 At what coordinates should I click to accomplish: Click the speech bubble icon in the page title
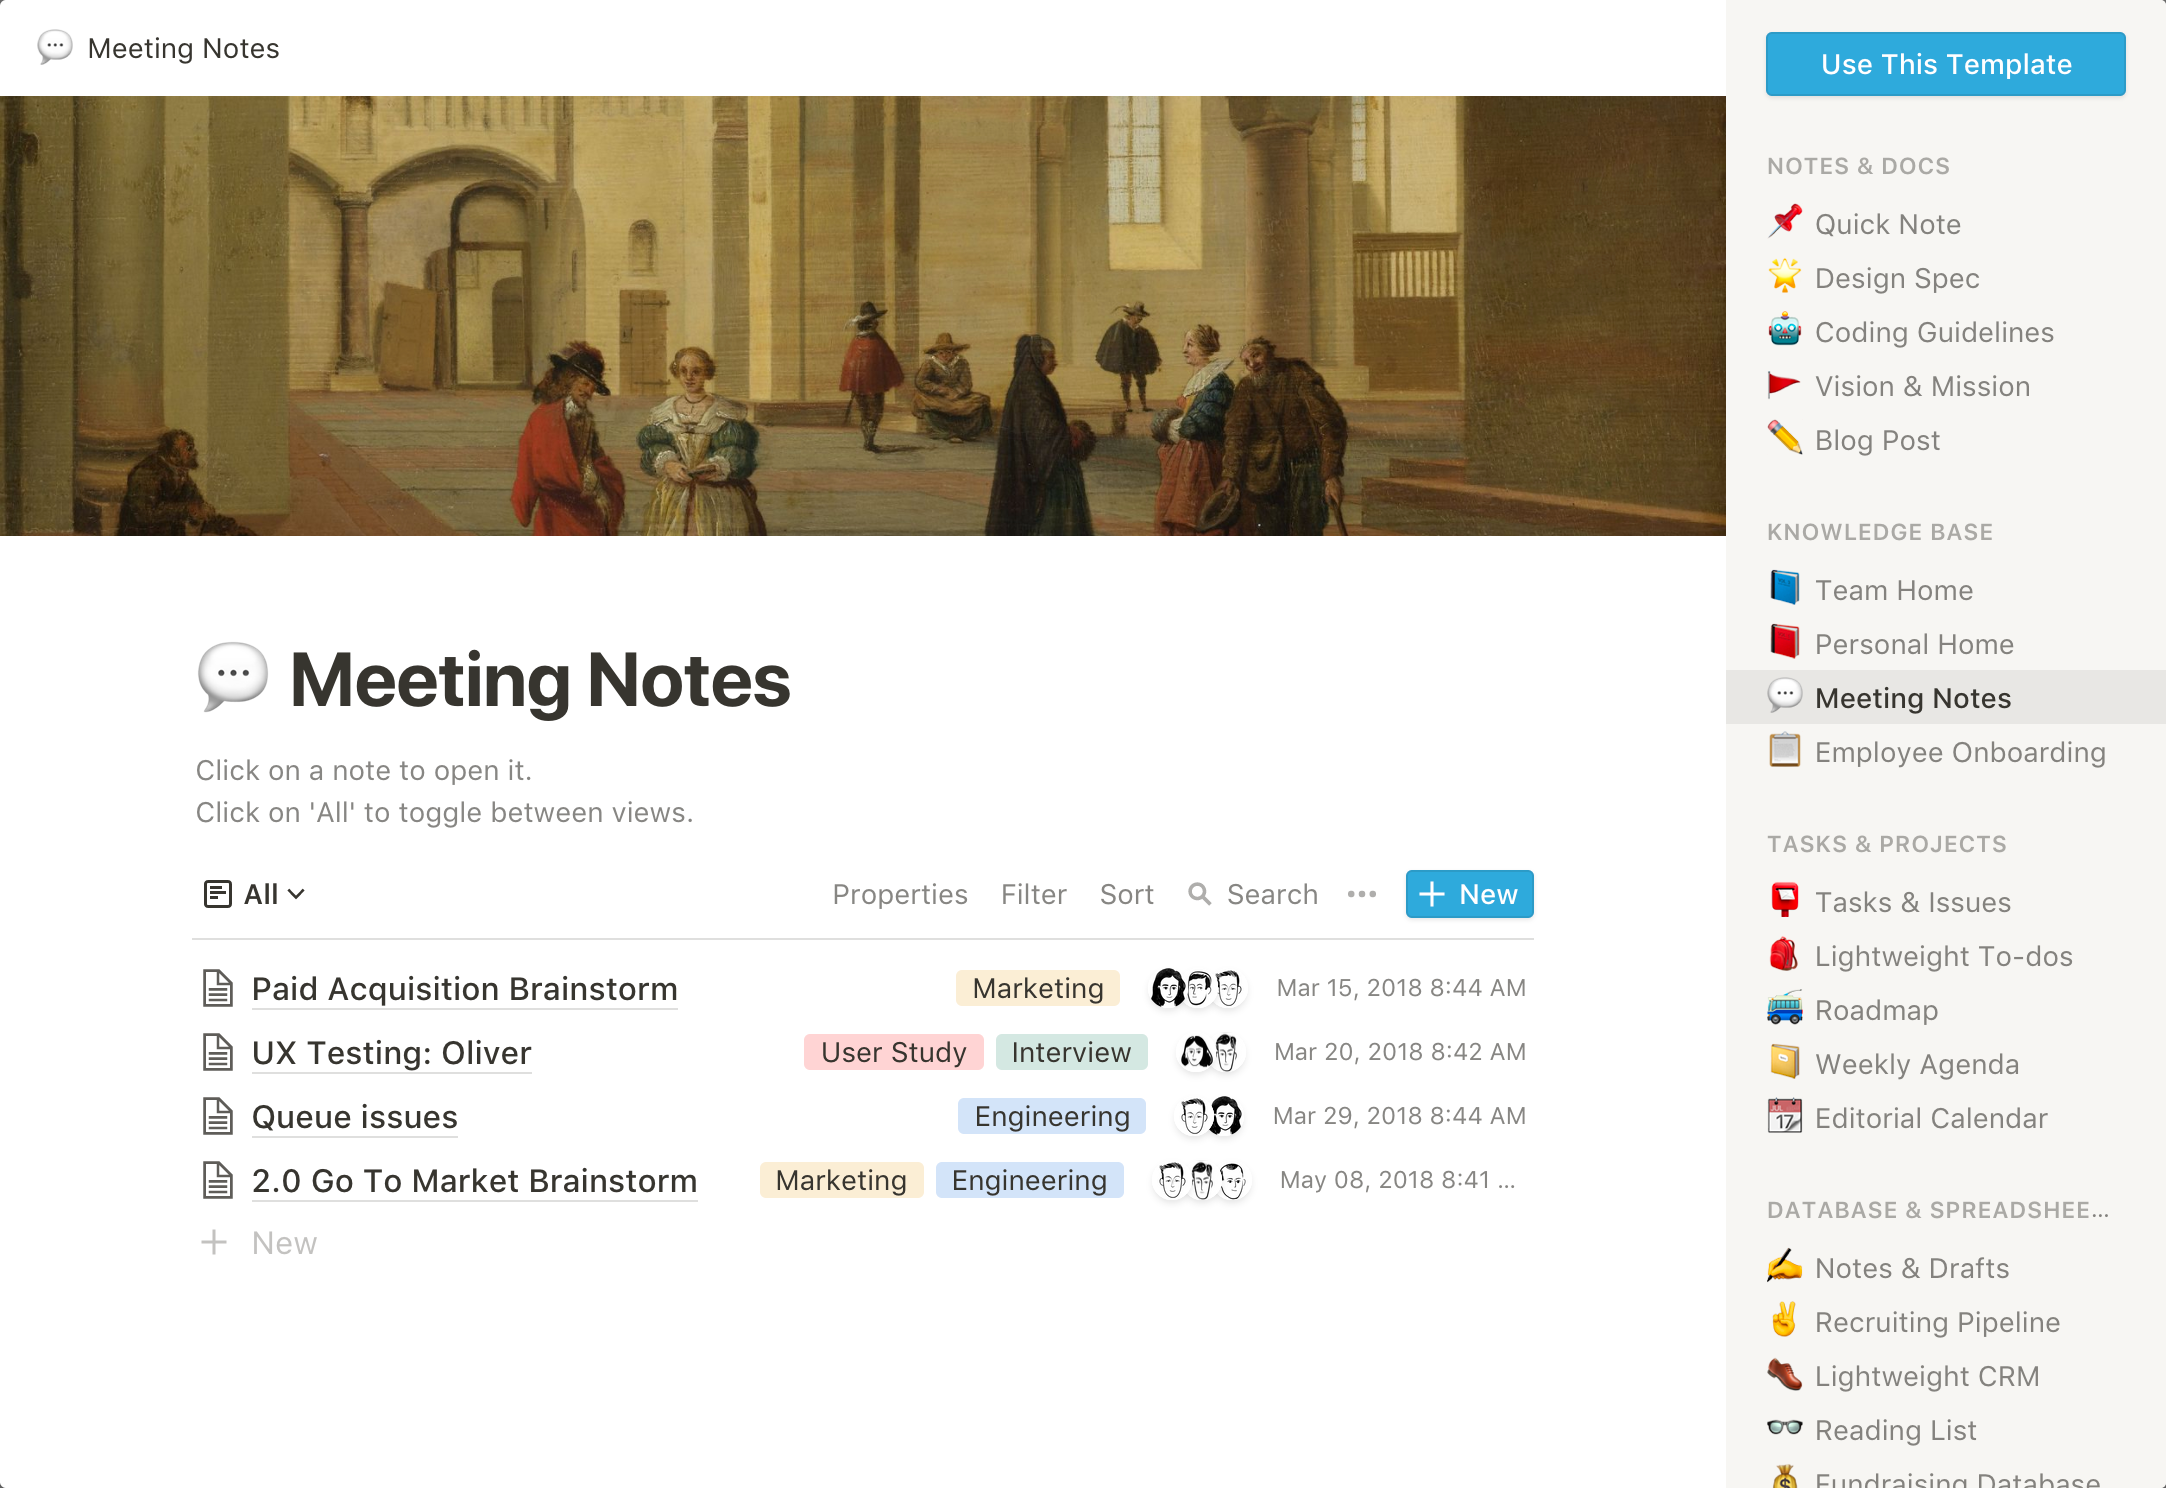pos(233,677)
